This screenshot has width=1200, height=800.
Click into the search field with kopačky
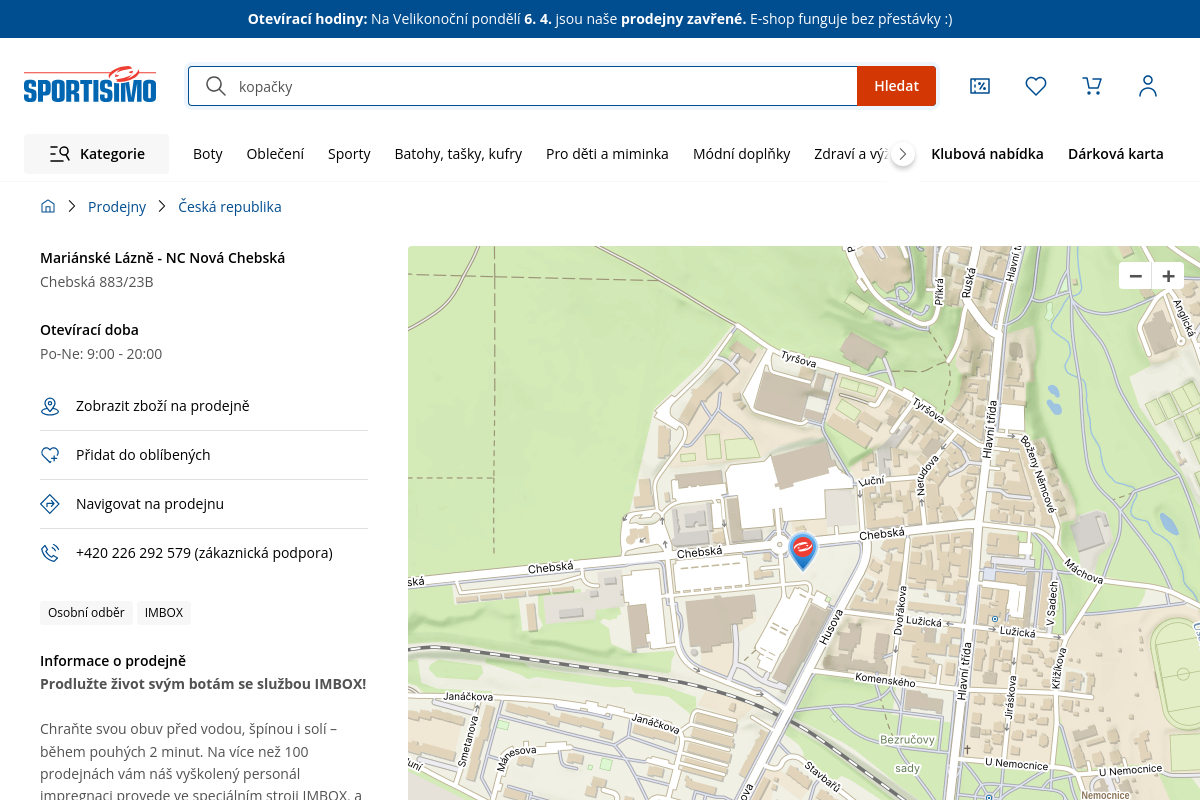click(540, 86)
